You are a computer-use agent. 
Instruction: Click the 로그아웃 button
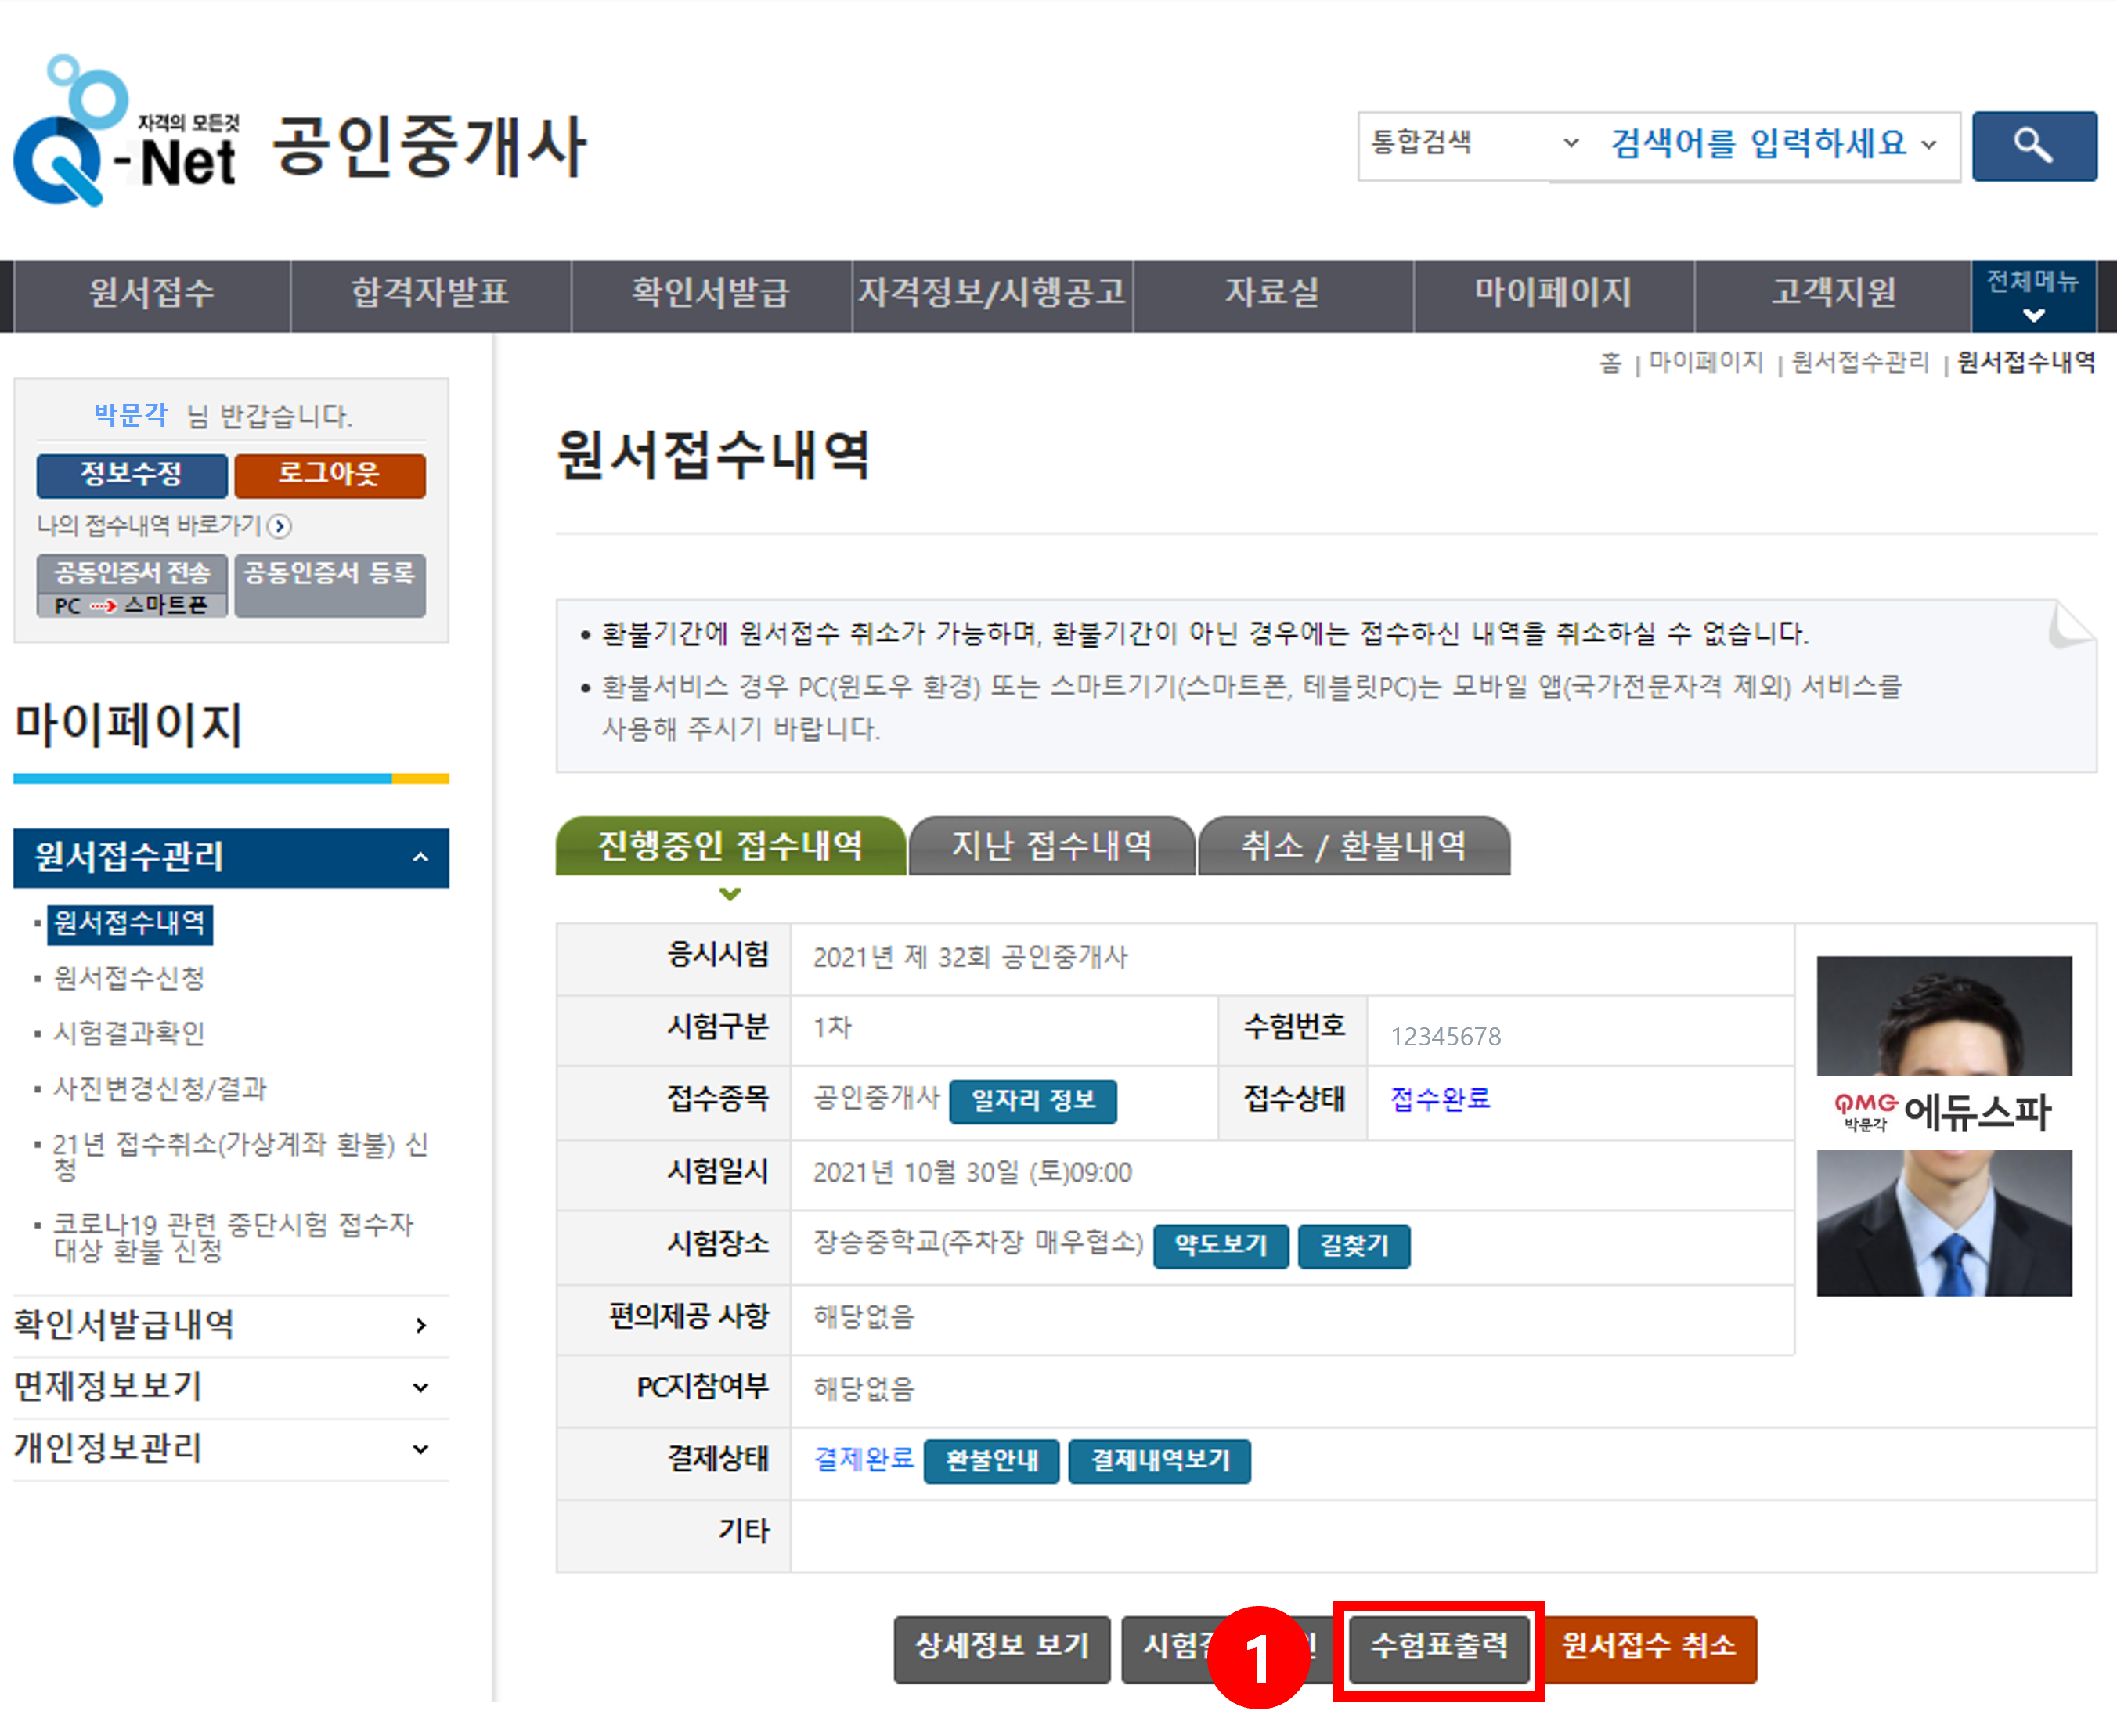click(x=330, y=476)
